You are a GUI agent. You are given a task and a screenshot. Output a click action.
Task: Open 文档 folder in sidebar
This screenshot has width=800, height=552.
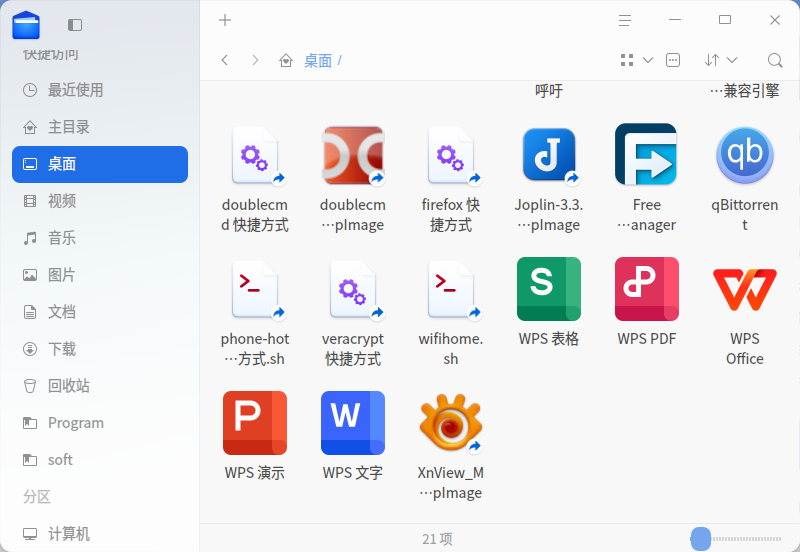coord(100,312)
